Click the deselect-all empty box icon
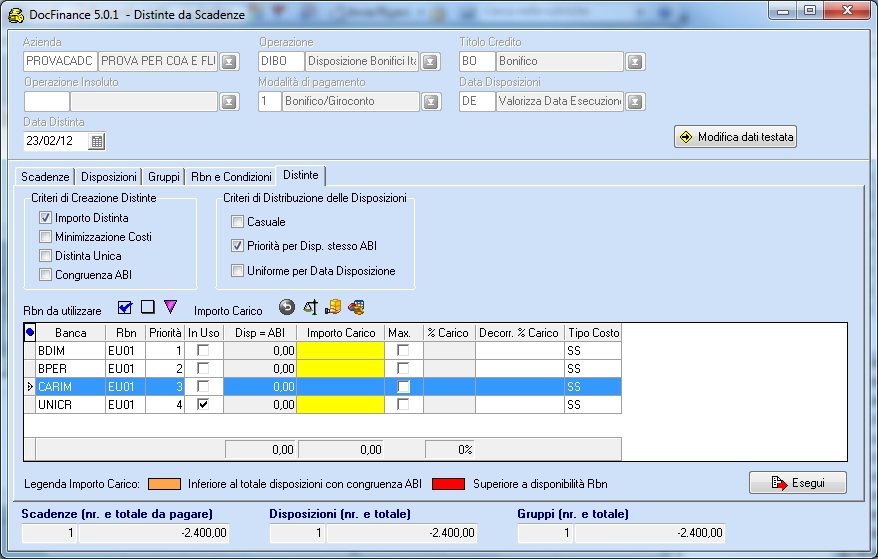This screenshot has height=559, width=878. (148, 307)
